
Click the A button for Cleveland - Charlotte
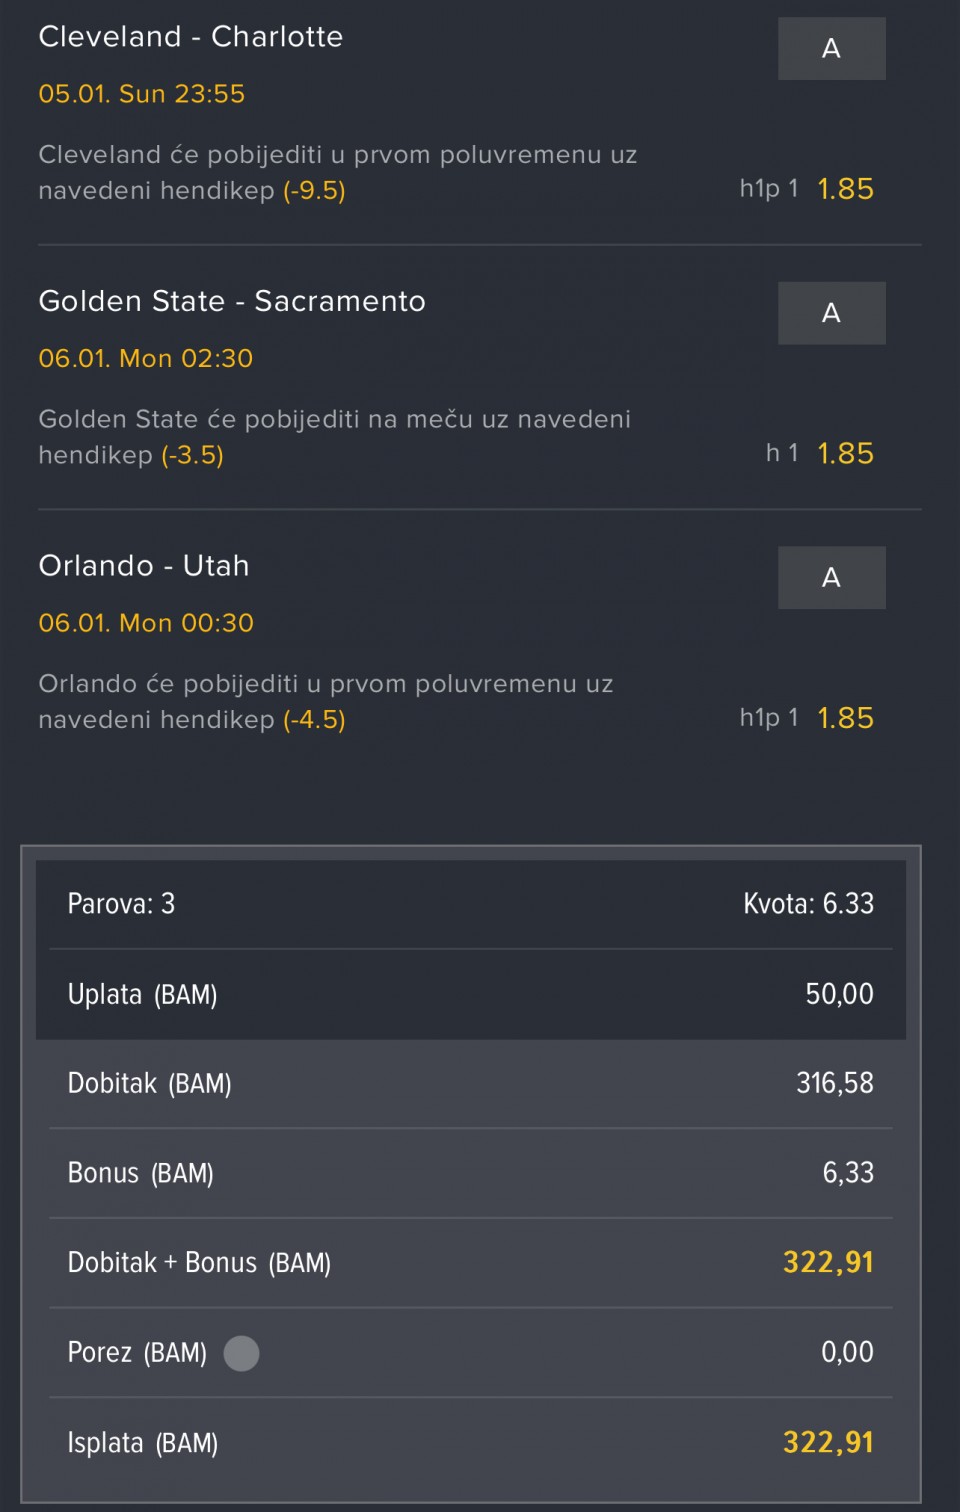point(831,48)
